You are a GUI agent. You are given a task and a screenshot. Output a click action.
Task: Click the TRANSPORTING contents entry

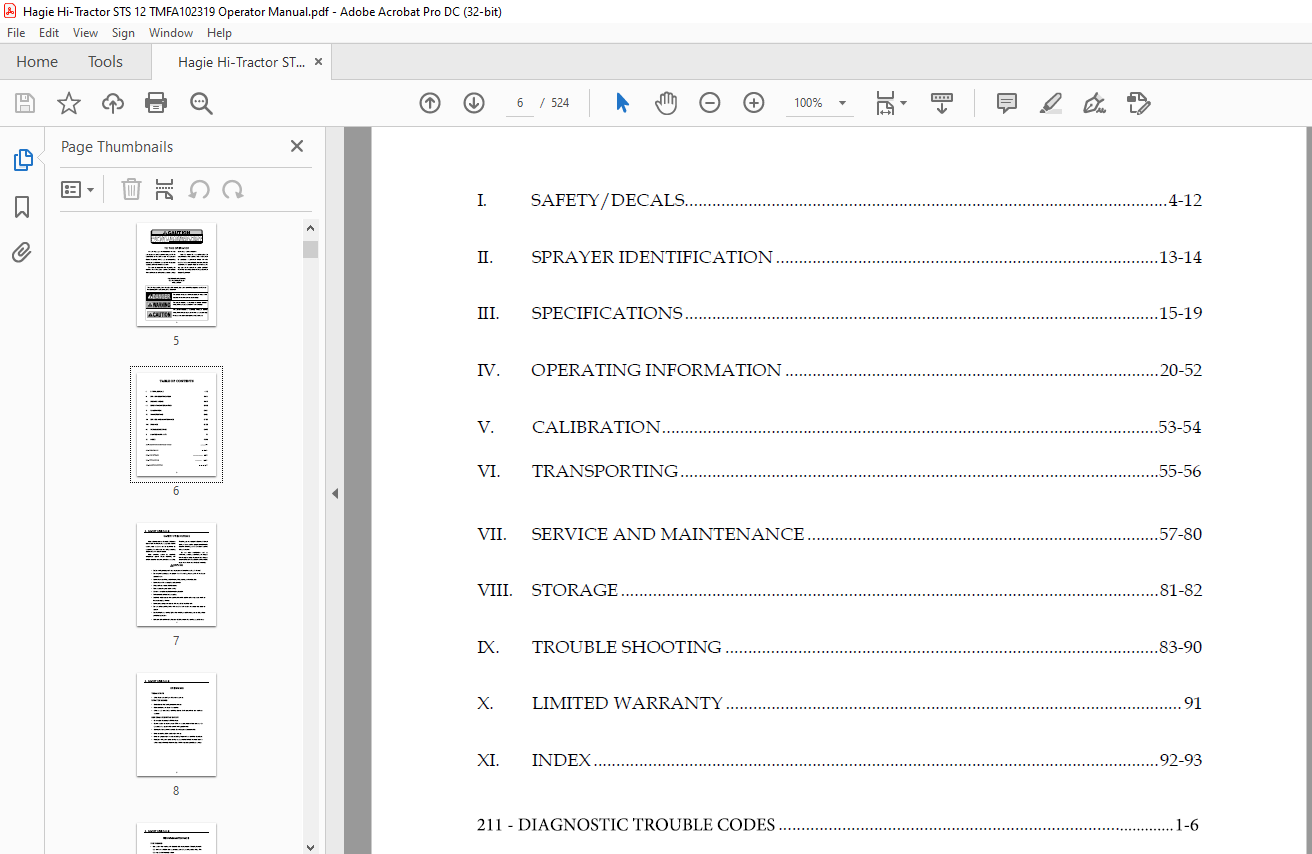coord(839,471)
